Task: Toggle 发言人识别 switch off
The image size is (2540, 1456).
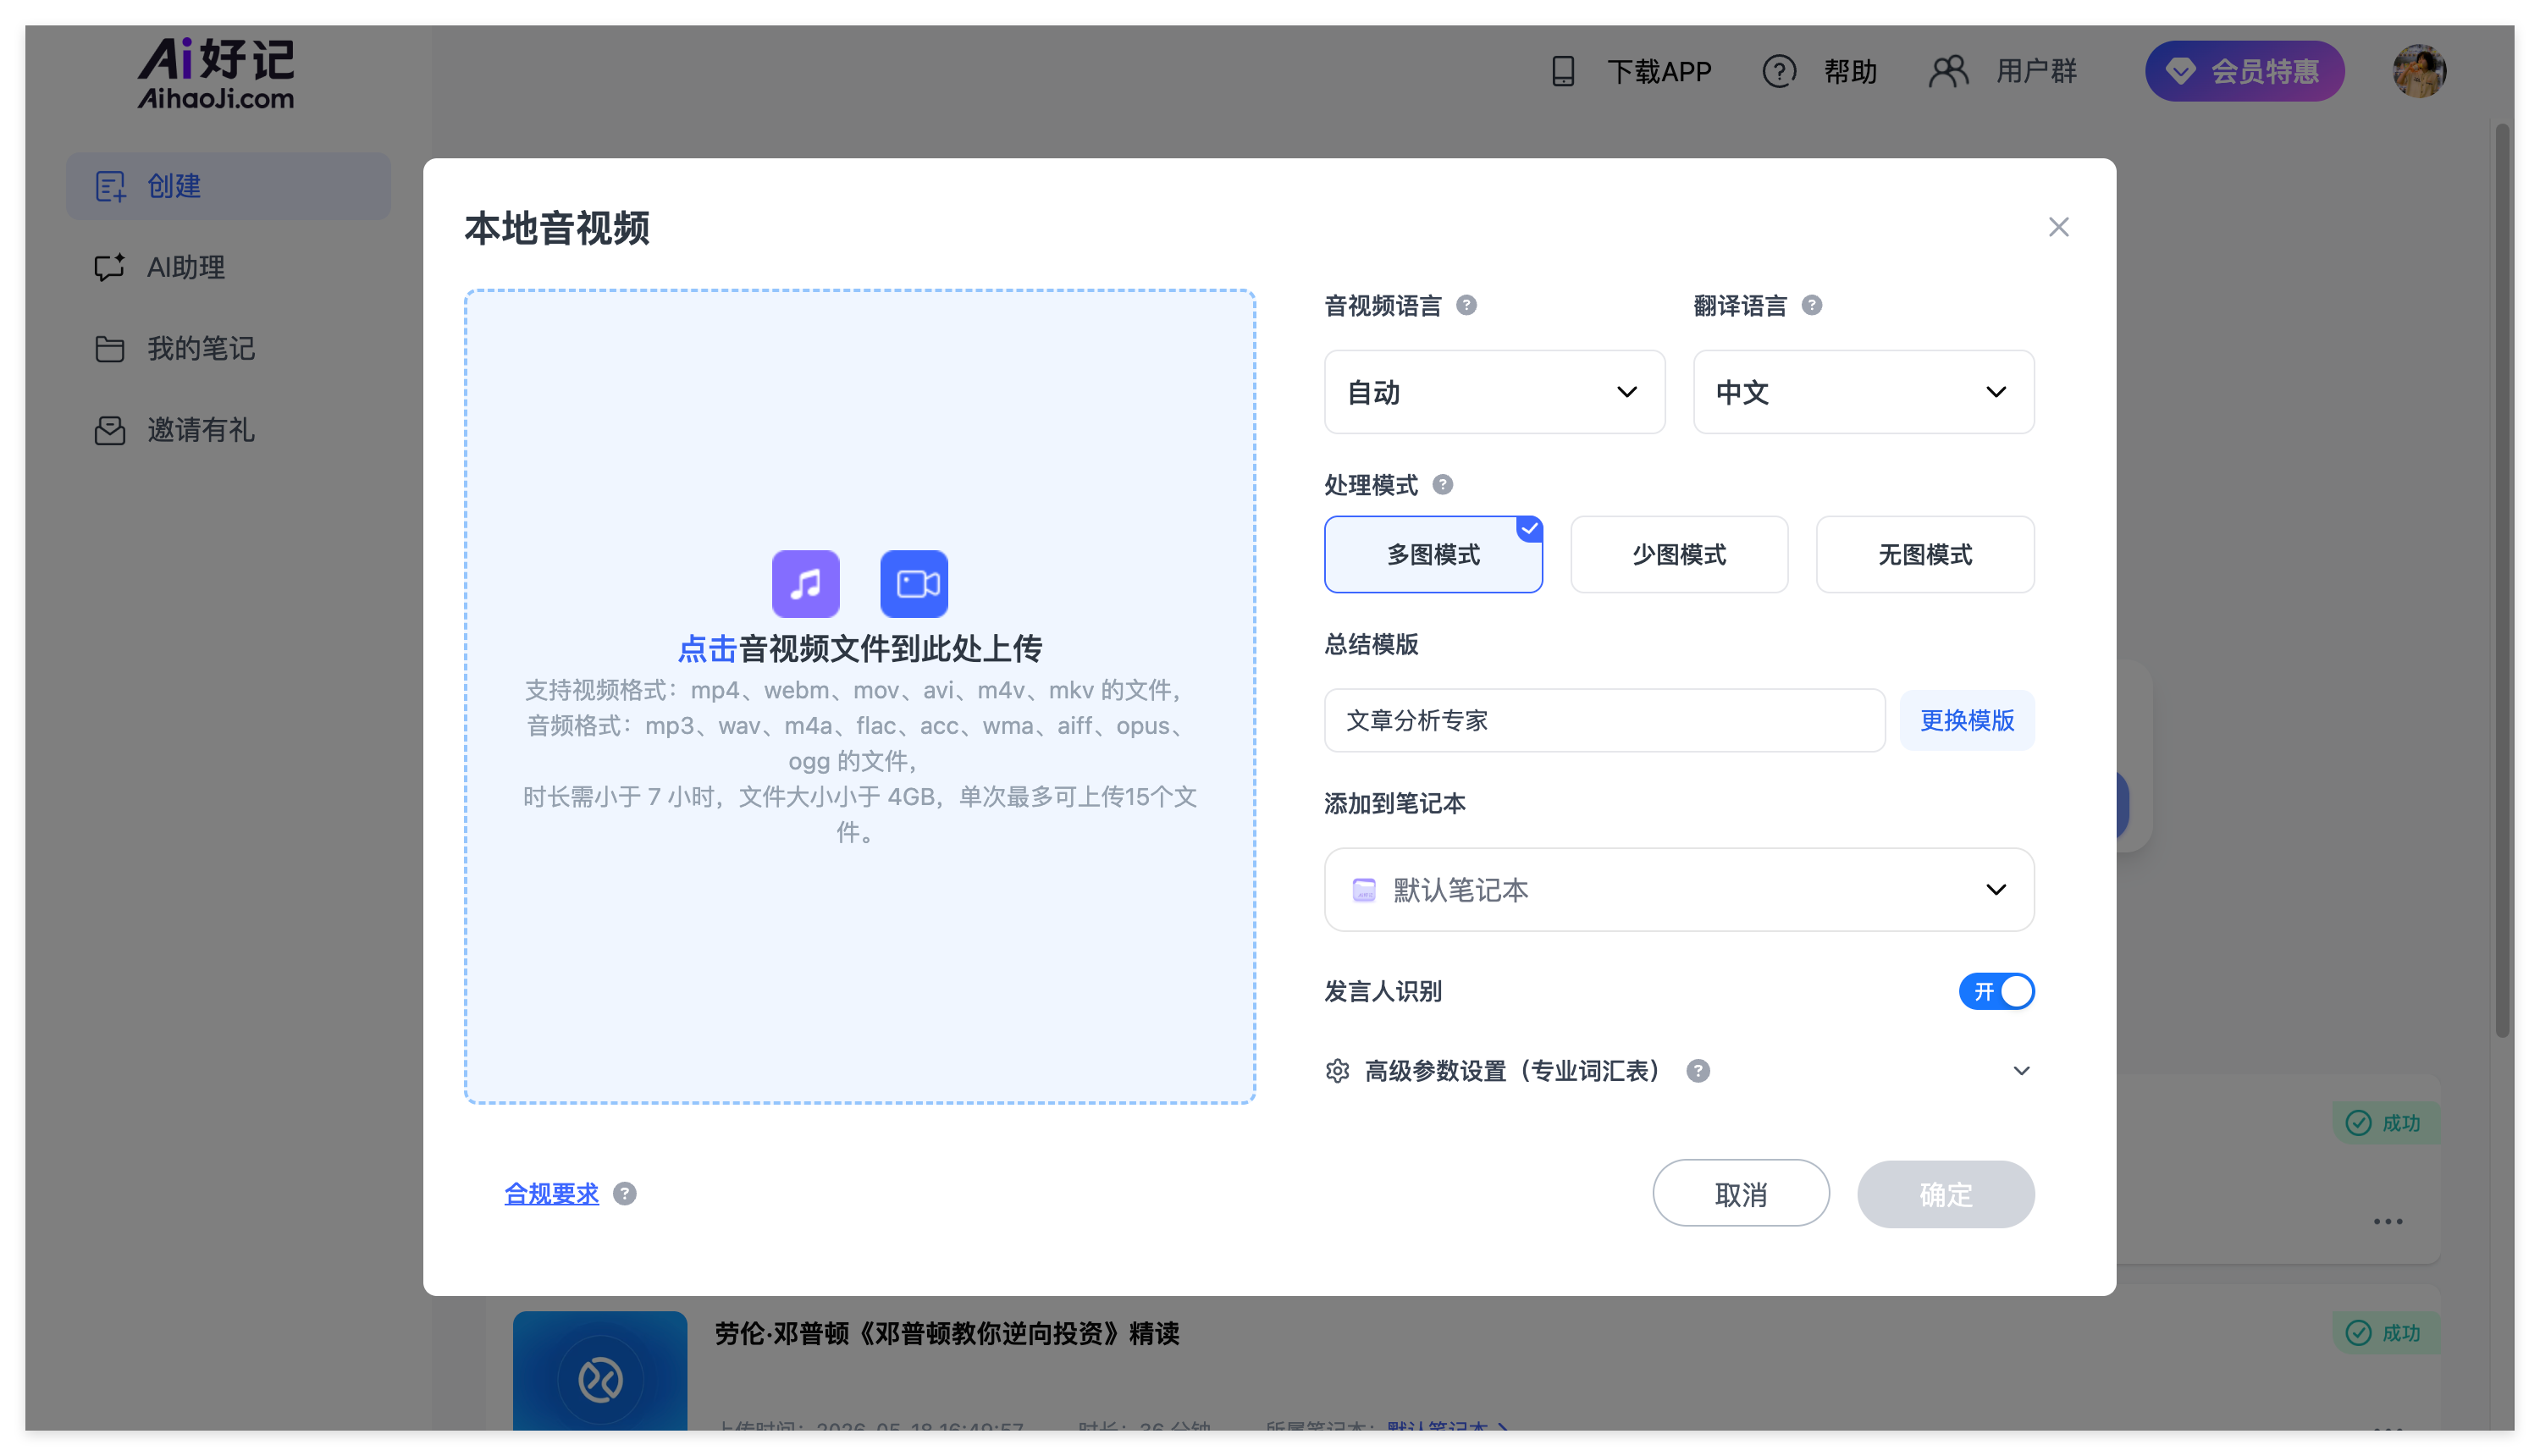Action: [x=1996, y=991]
